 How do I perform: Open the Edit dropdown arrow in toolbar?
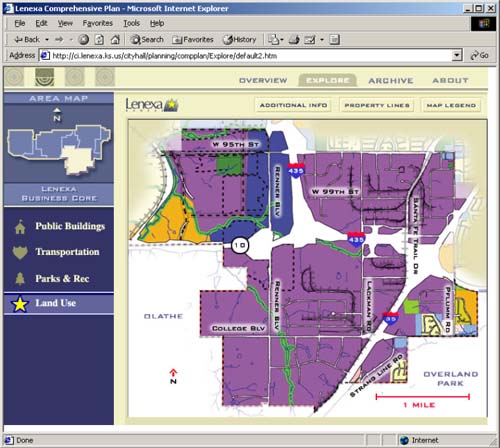point(322,40)
